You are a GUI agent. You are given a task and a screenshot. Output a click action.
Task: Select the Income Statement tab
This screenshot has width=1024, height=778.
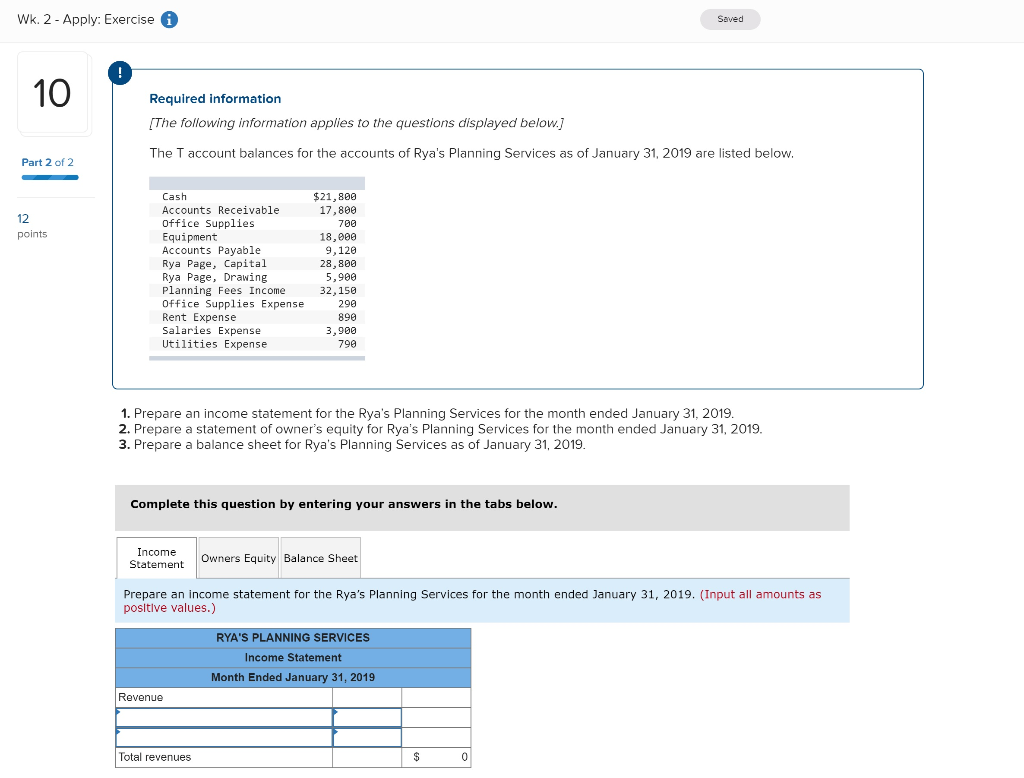[x=156, y=557]
